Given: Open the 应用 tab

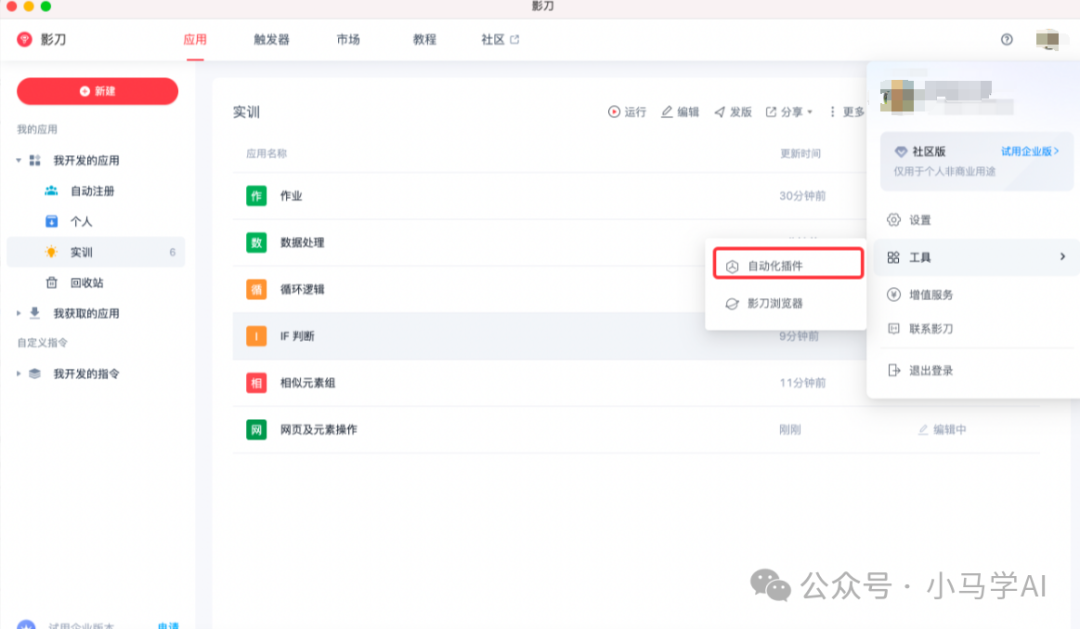Looking at the screenshot, I should point(195,39).
